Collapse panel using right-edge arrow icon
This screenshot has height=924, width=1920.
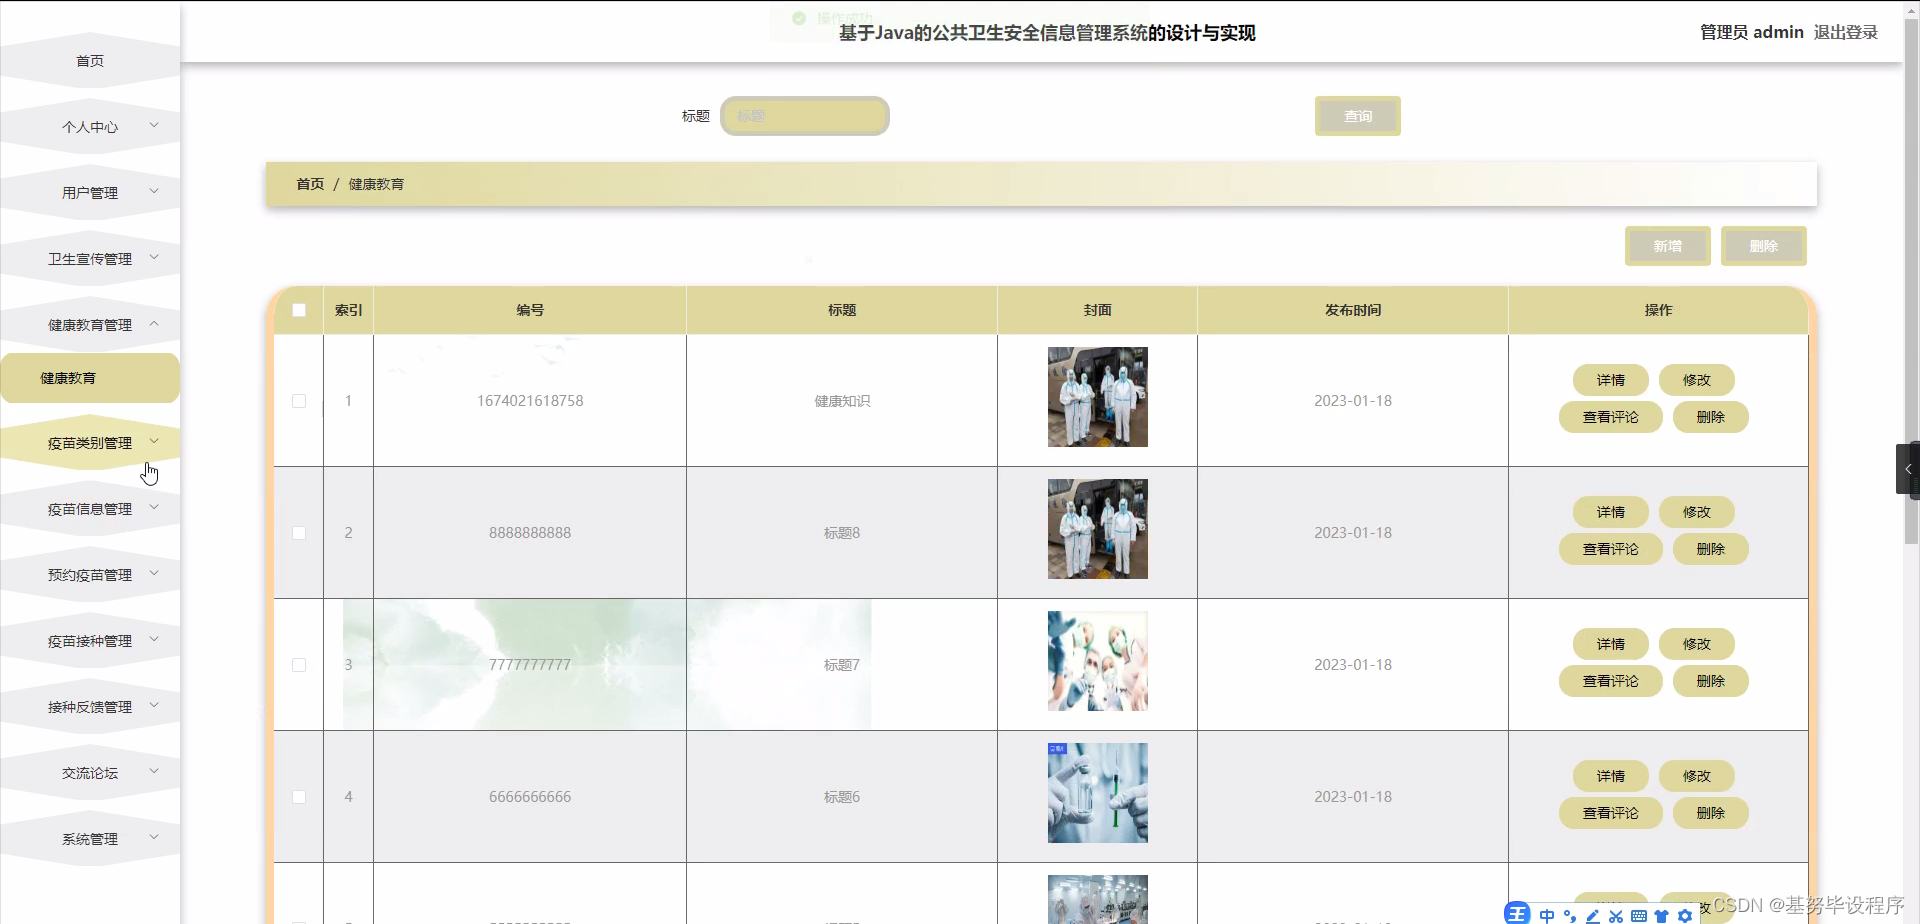[x=1908, y=468]
